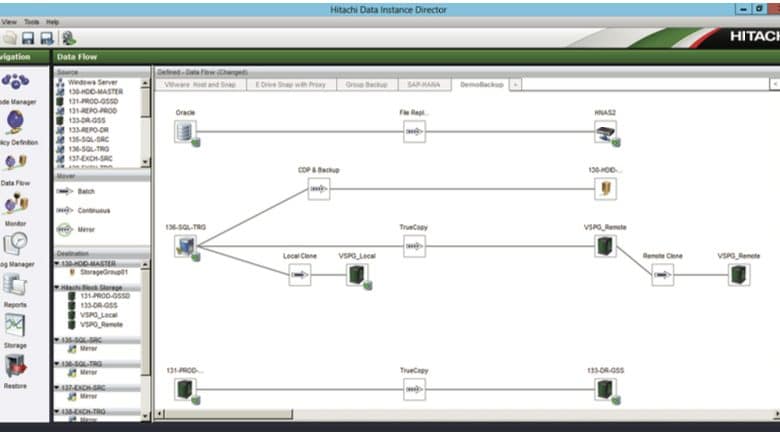Select the CDP & Backup mover node
780x437 pixels.
tap(318, 189)
